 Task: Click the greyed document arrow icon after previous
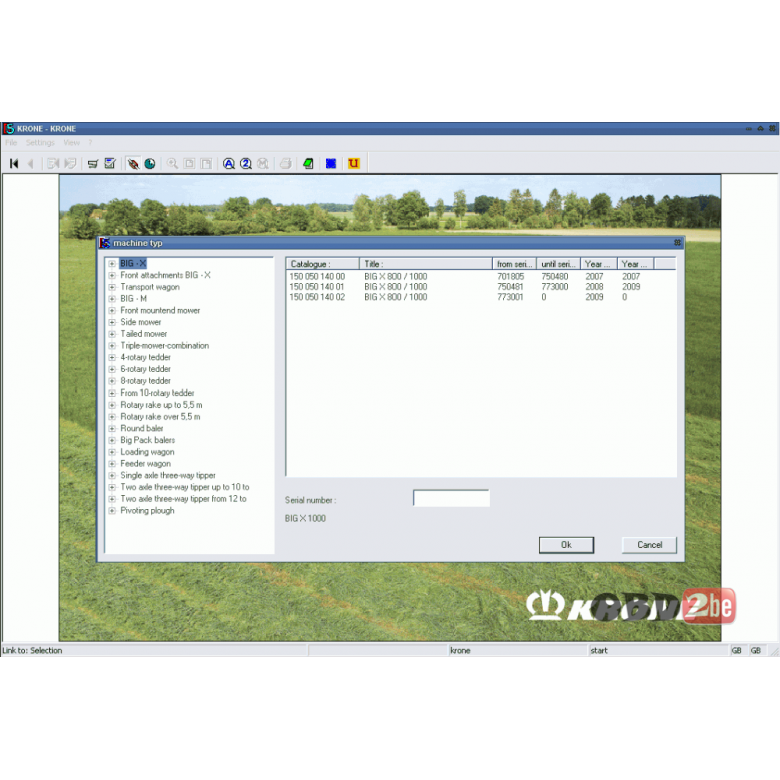(x=53, y=163)
